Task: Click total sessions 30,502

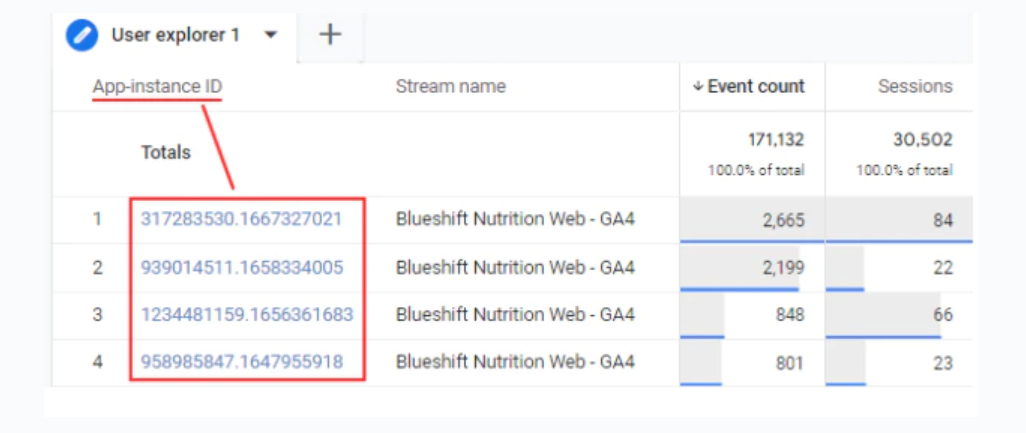Action: [x=925, y=139]
